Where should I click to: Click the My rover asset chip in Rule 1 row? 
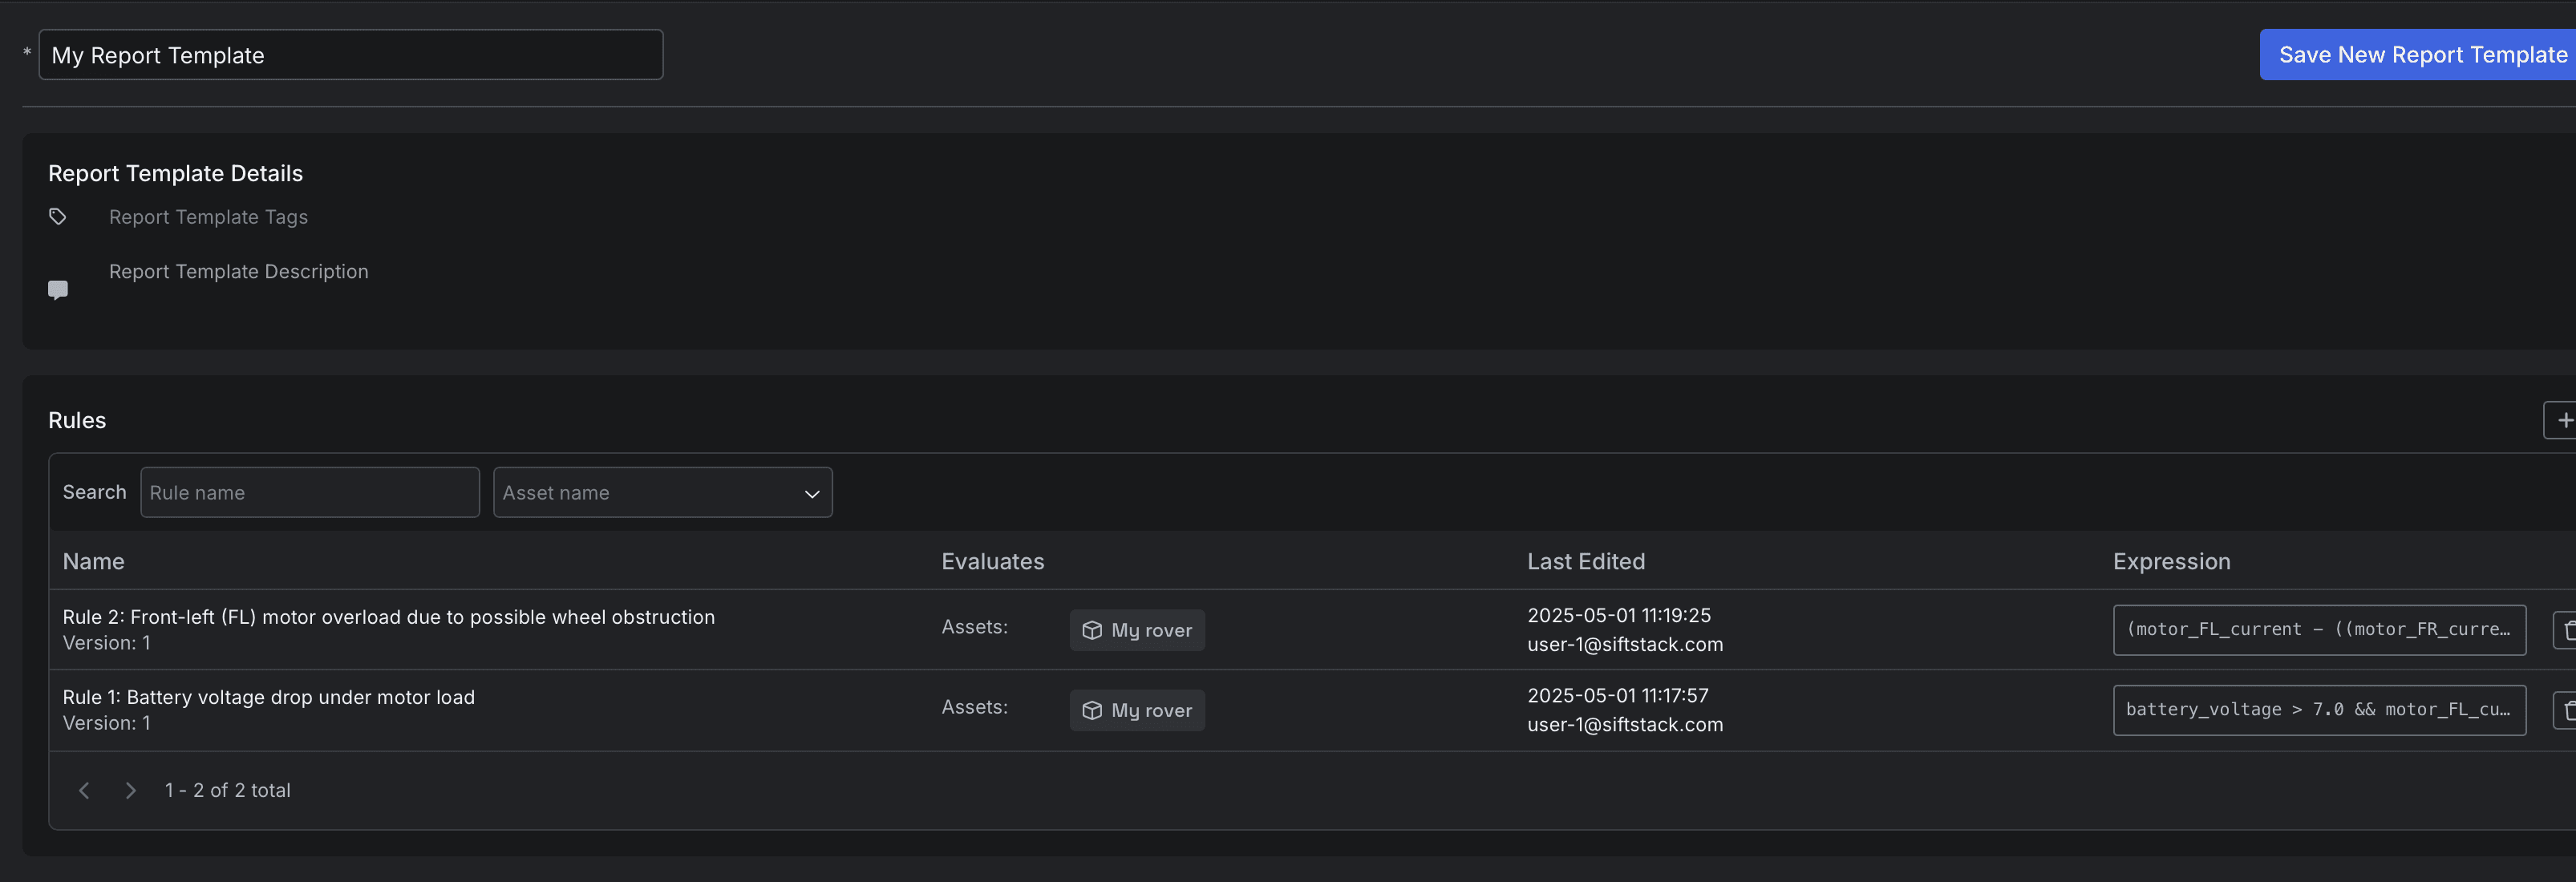(x=1137, y=710)
